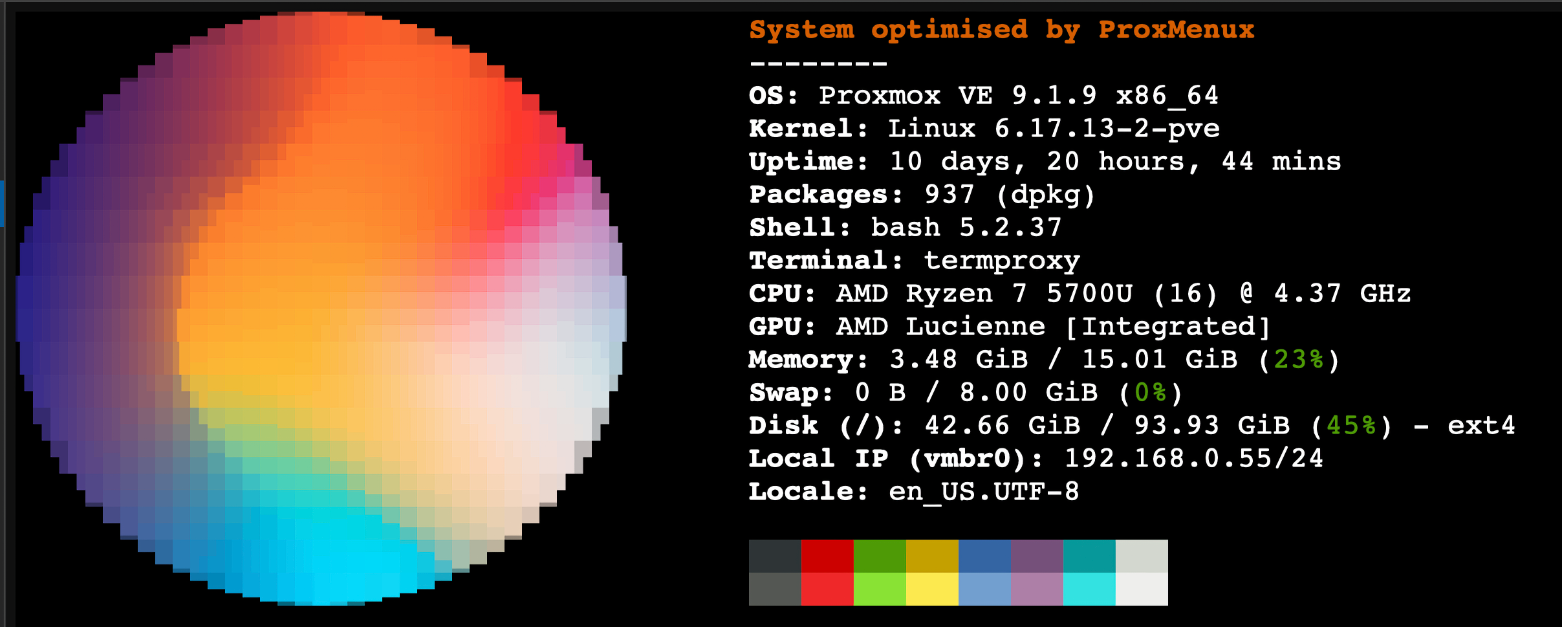1562x627 pixels.
Task: Click the bright cyan swatch in bottom row
Action: (x=1089, y=589)
